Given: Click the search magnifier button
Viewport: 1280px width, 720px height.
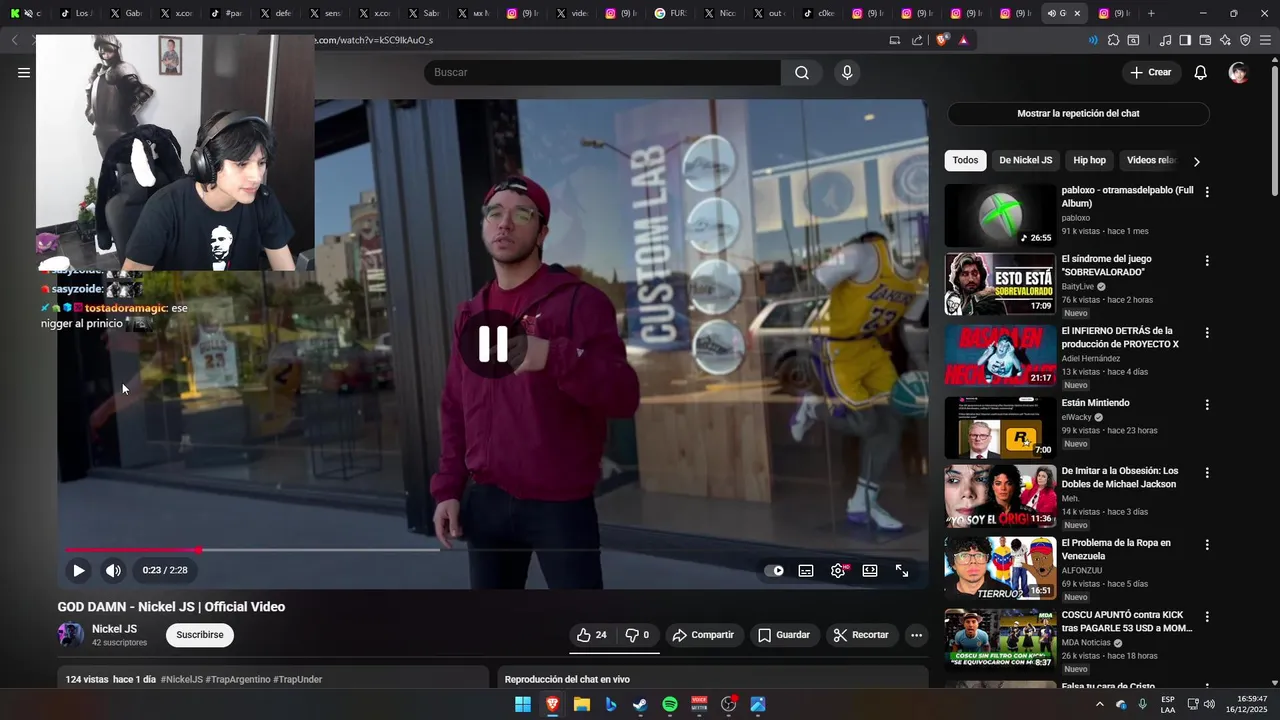Looking at the screenshot, I should (x=802, y=72).
